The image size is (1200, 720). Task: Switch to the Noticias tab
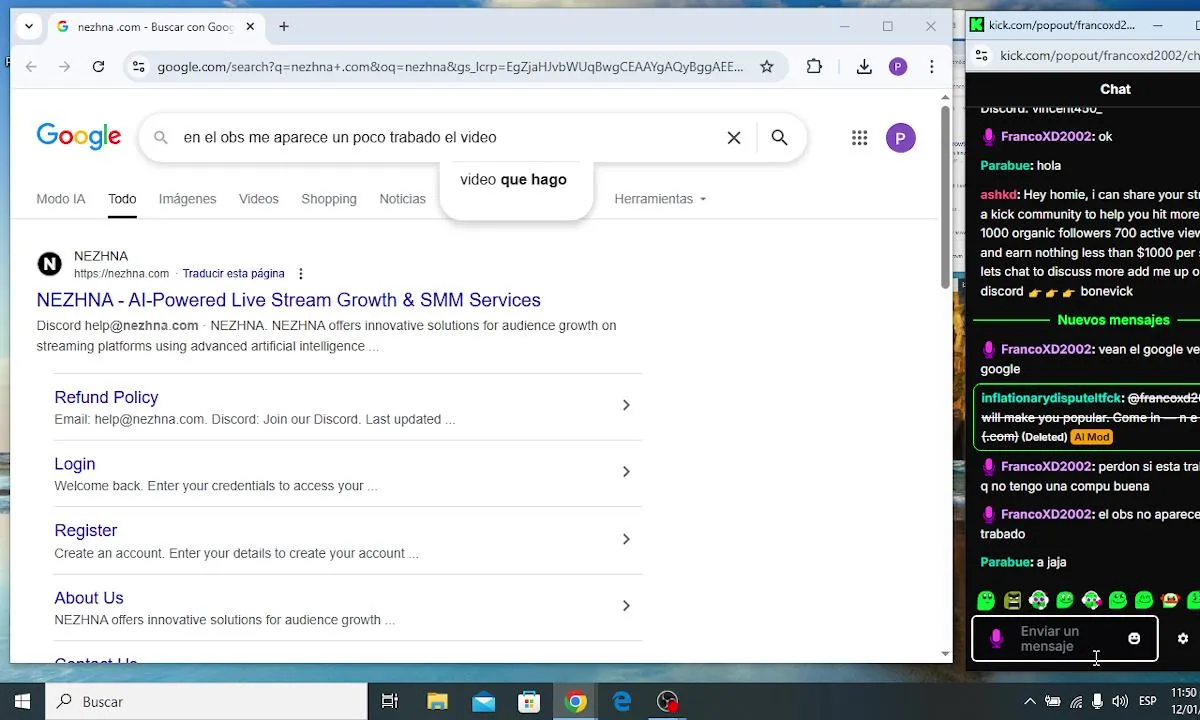coord(402,199)
